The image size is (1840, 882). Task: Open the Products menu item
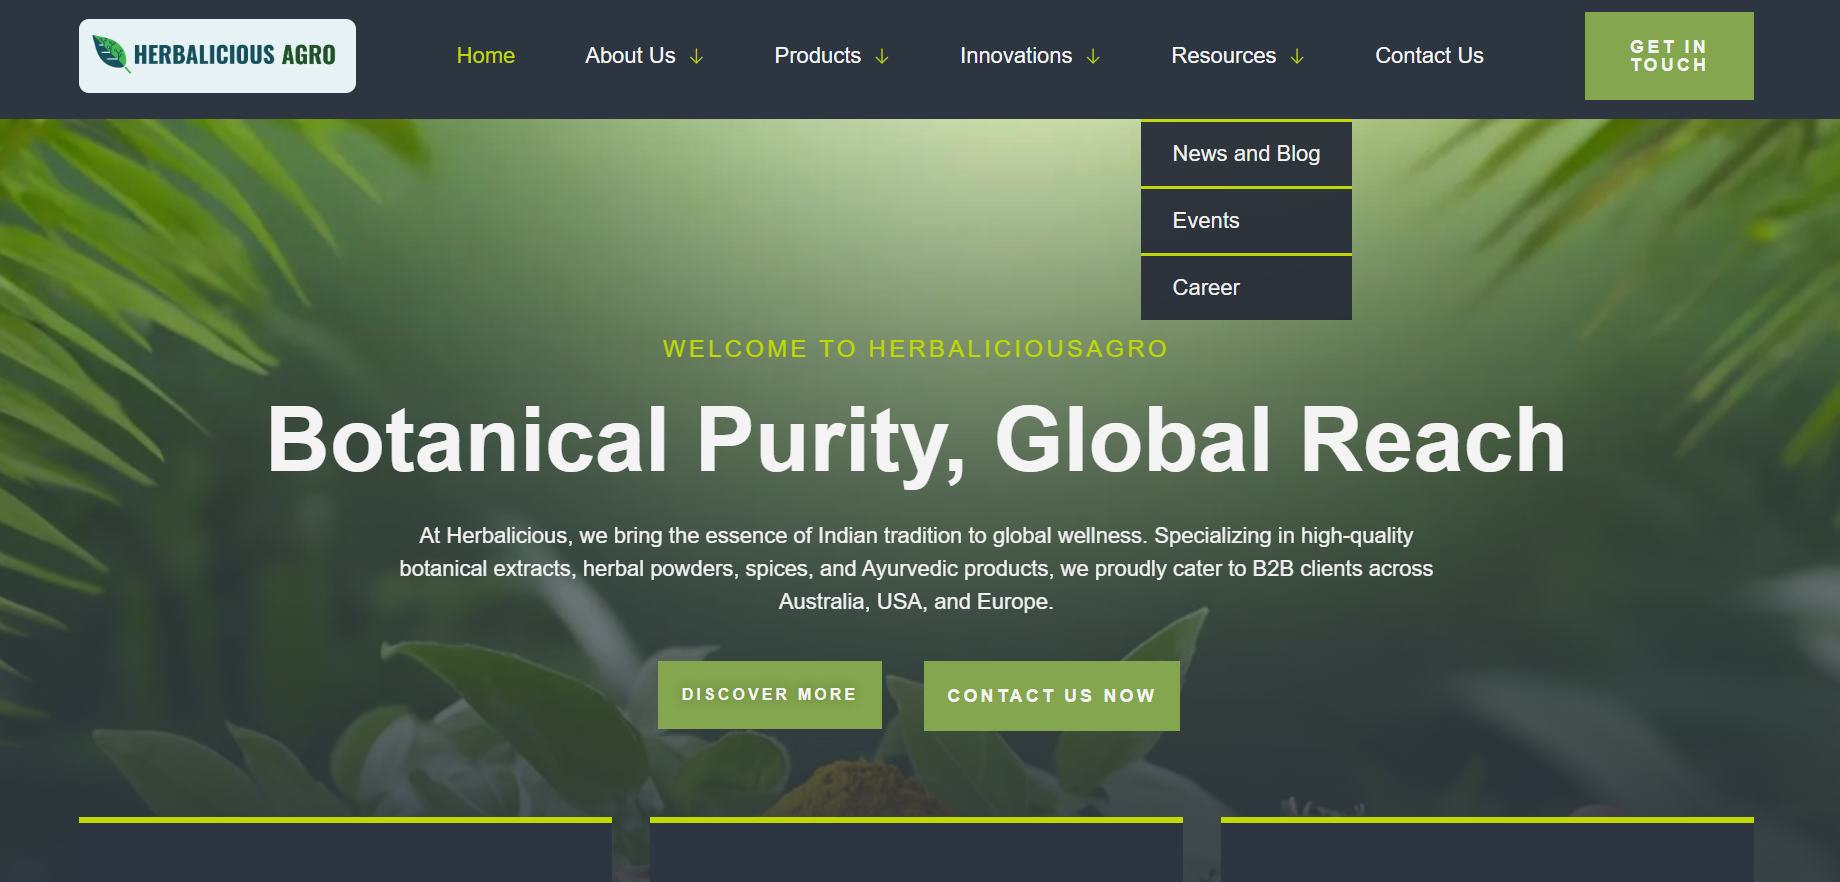[x=817, y=56]
